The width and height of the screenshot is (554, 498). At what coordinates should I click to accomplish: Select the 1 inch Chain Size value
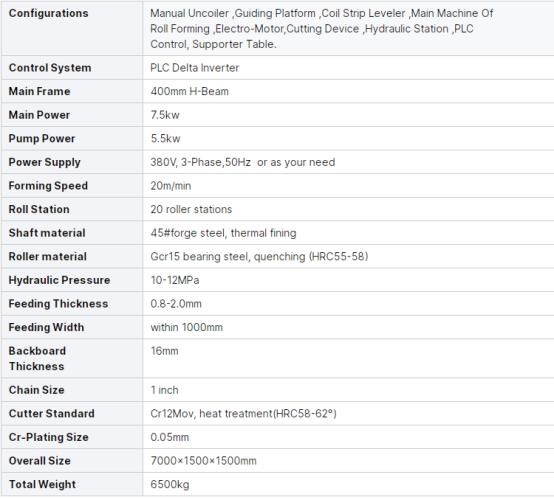164,390
